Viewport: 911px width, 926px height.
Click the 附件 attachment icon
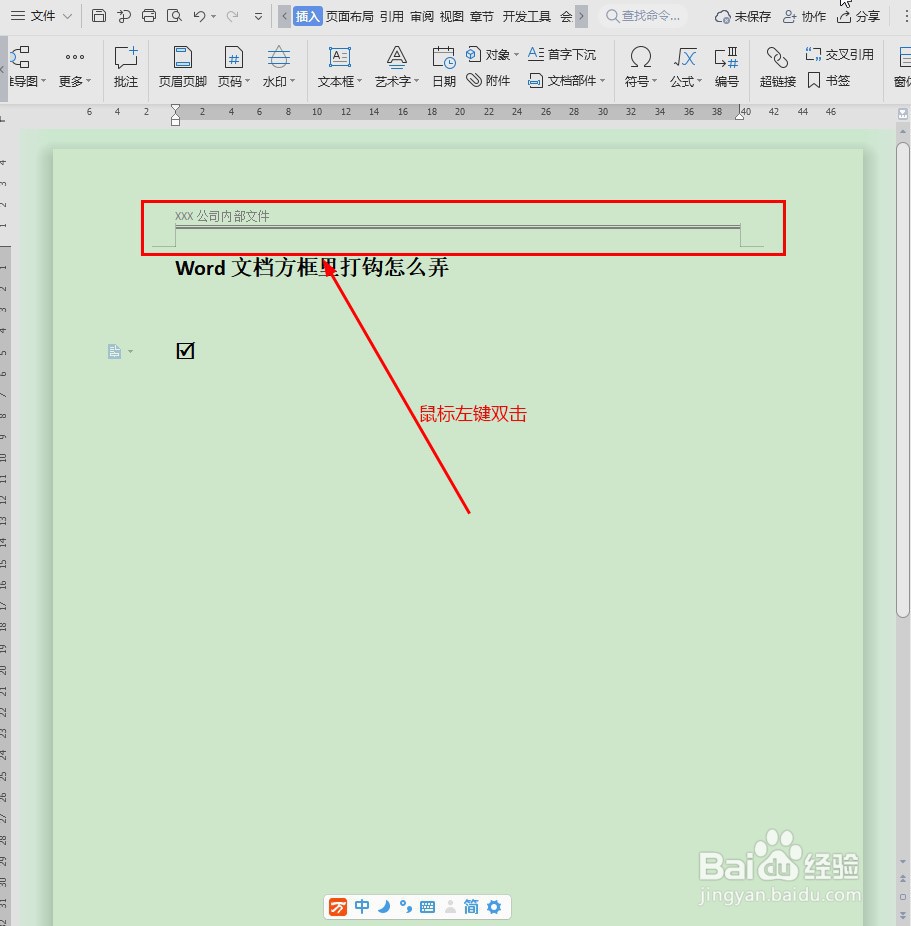point(488,80)
